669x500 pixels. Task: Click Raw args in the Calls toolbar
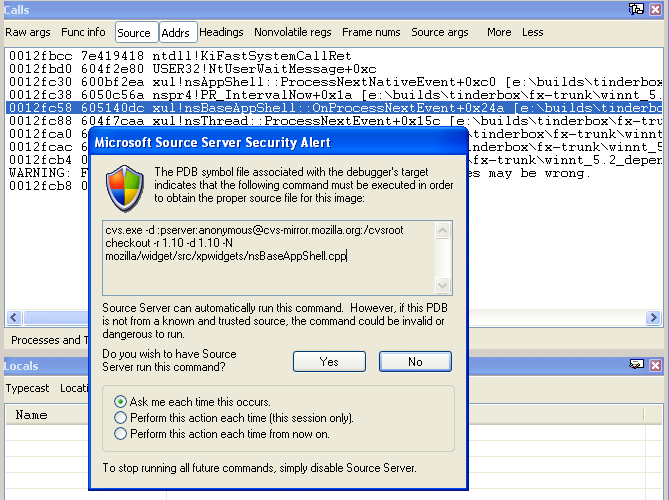tap(28, 33)
